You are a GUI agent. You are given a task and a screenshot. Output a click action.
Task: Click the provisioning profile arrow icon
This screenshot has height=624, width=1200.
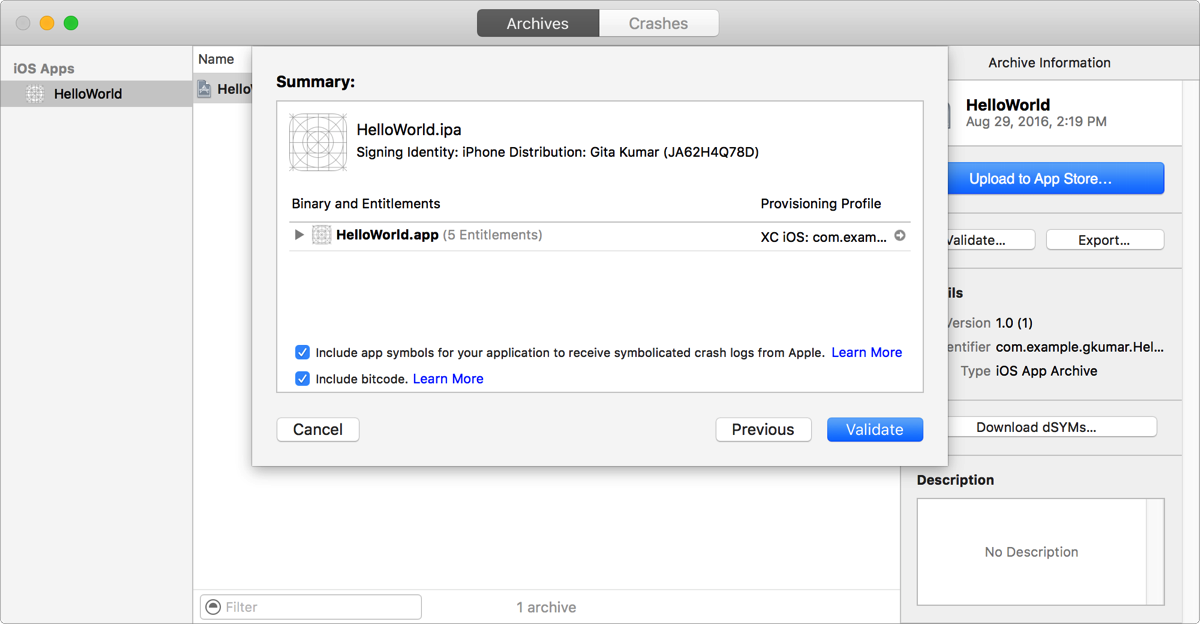(x=900, y=236)
